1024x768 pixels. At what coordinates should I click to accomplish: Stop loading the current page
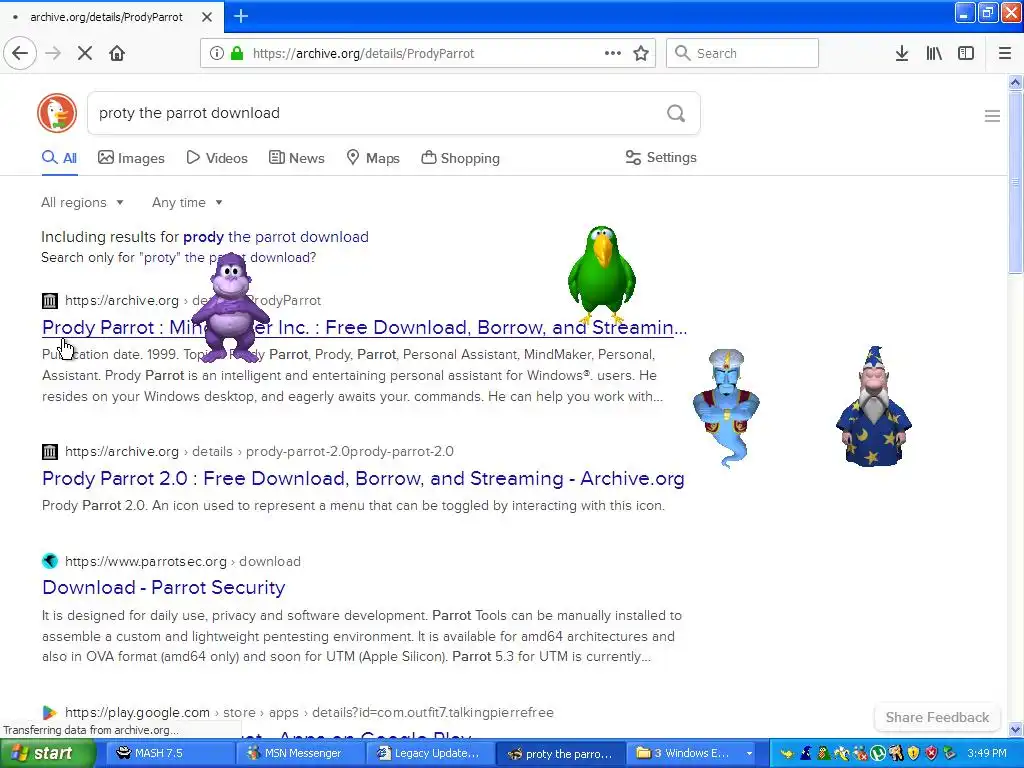85,53
